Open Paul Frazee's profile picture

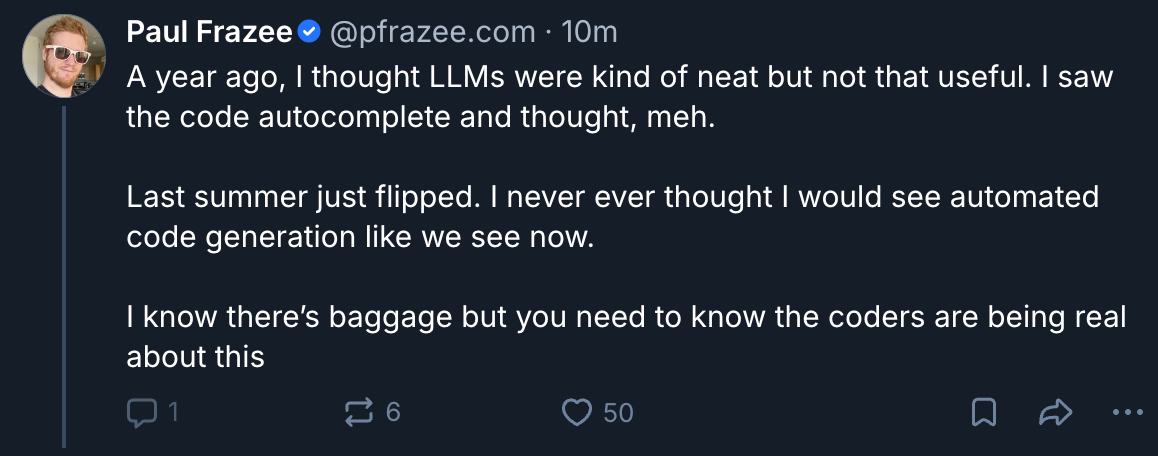tap(63, 54)
